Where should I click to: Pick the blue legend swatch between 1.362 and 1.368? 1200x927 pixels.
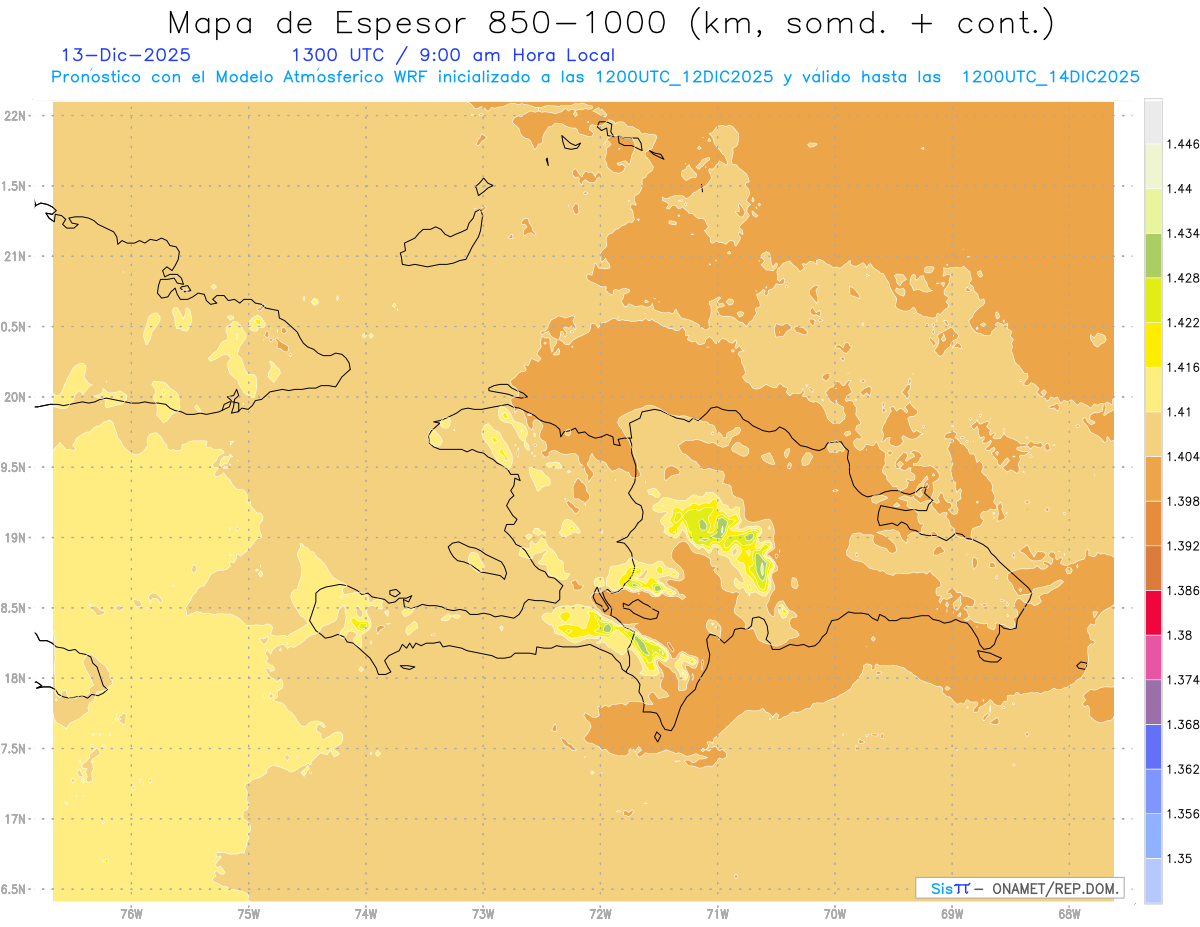[1153, 746]
